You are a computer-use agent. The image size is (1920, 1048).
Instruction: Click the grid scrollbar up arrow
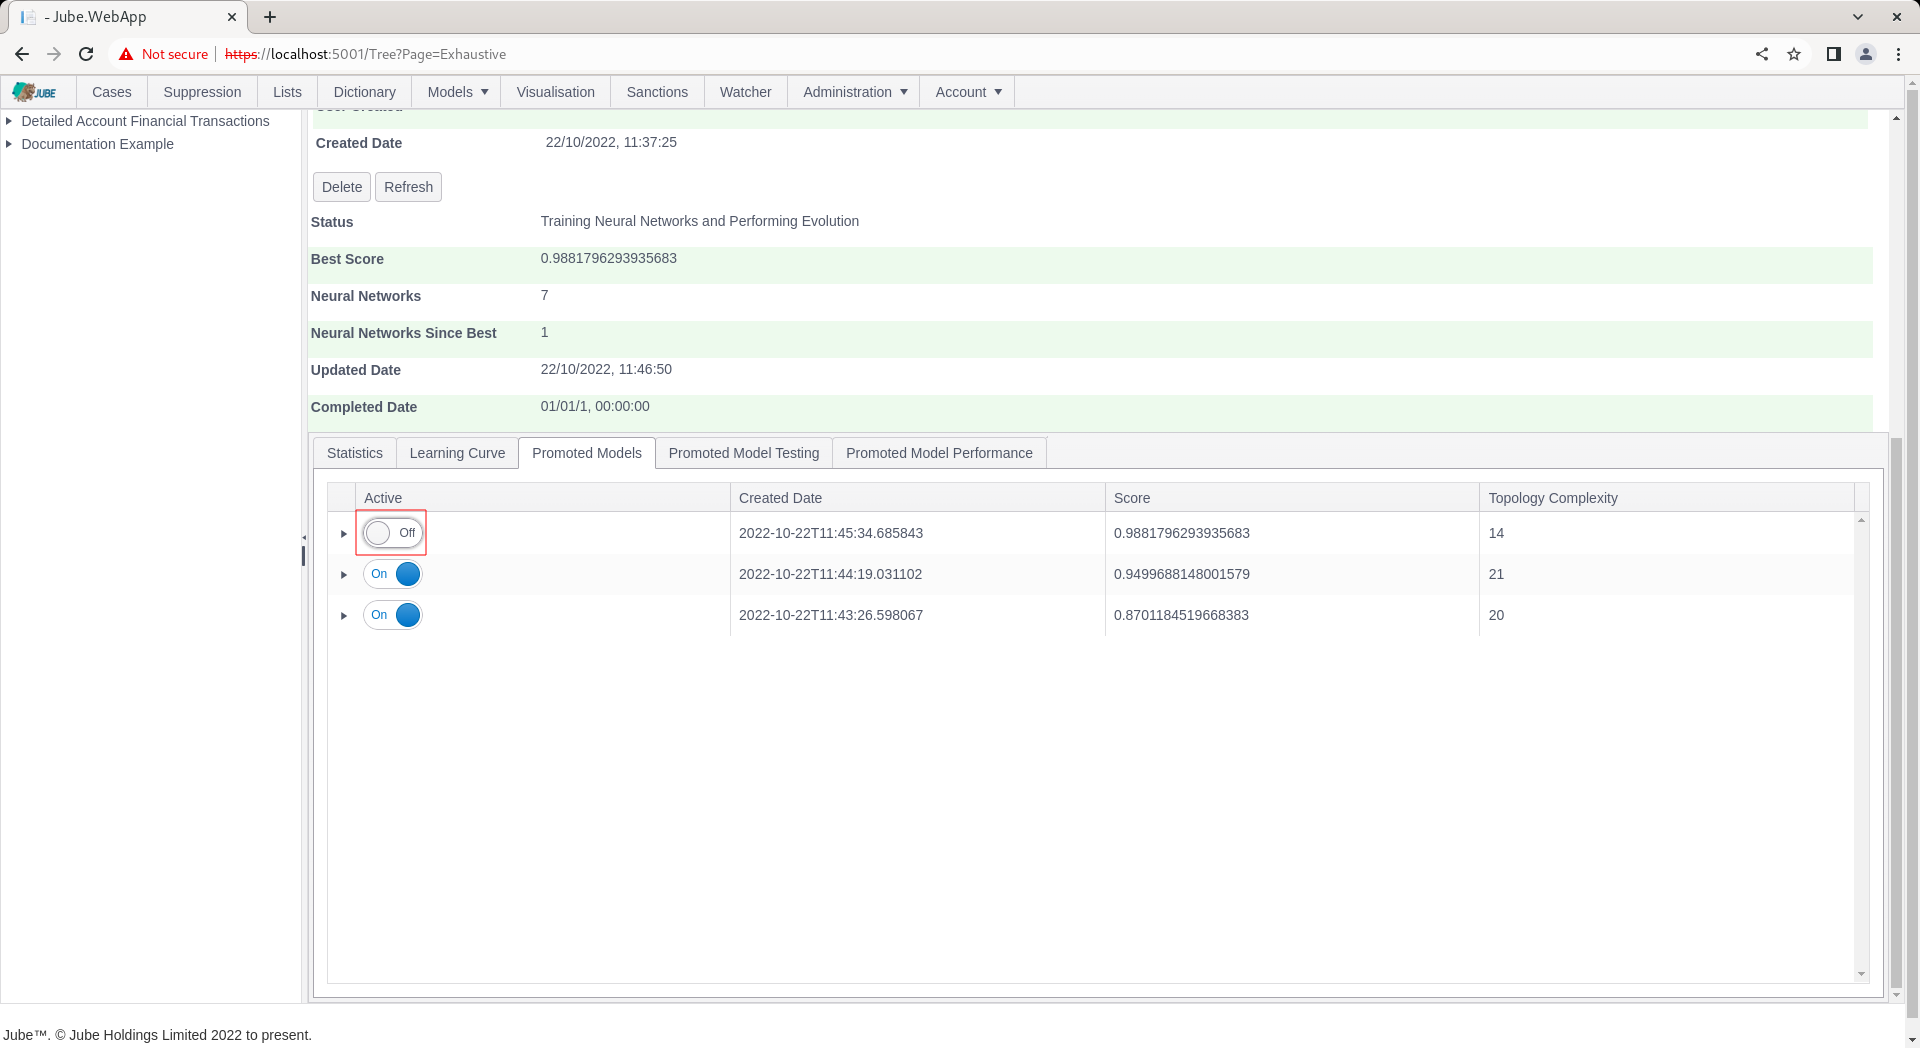point(1861,520)
